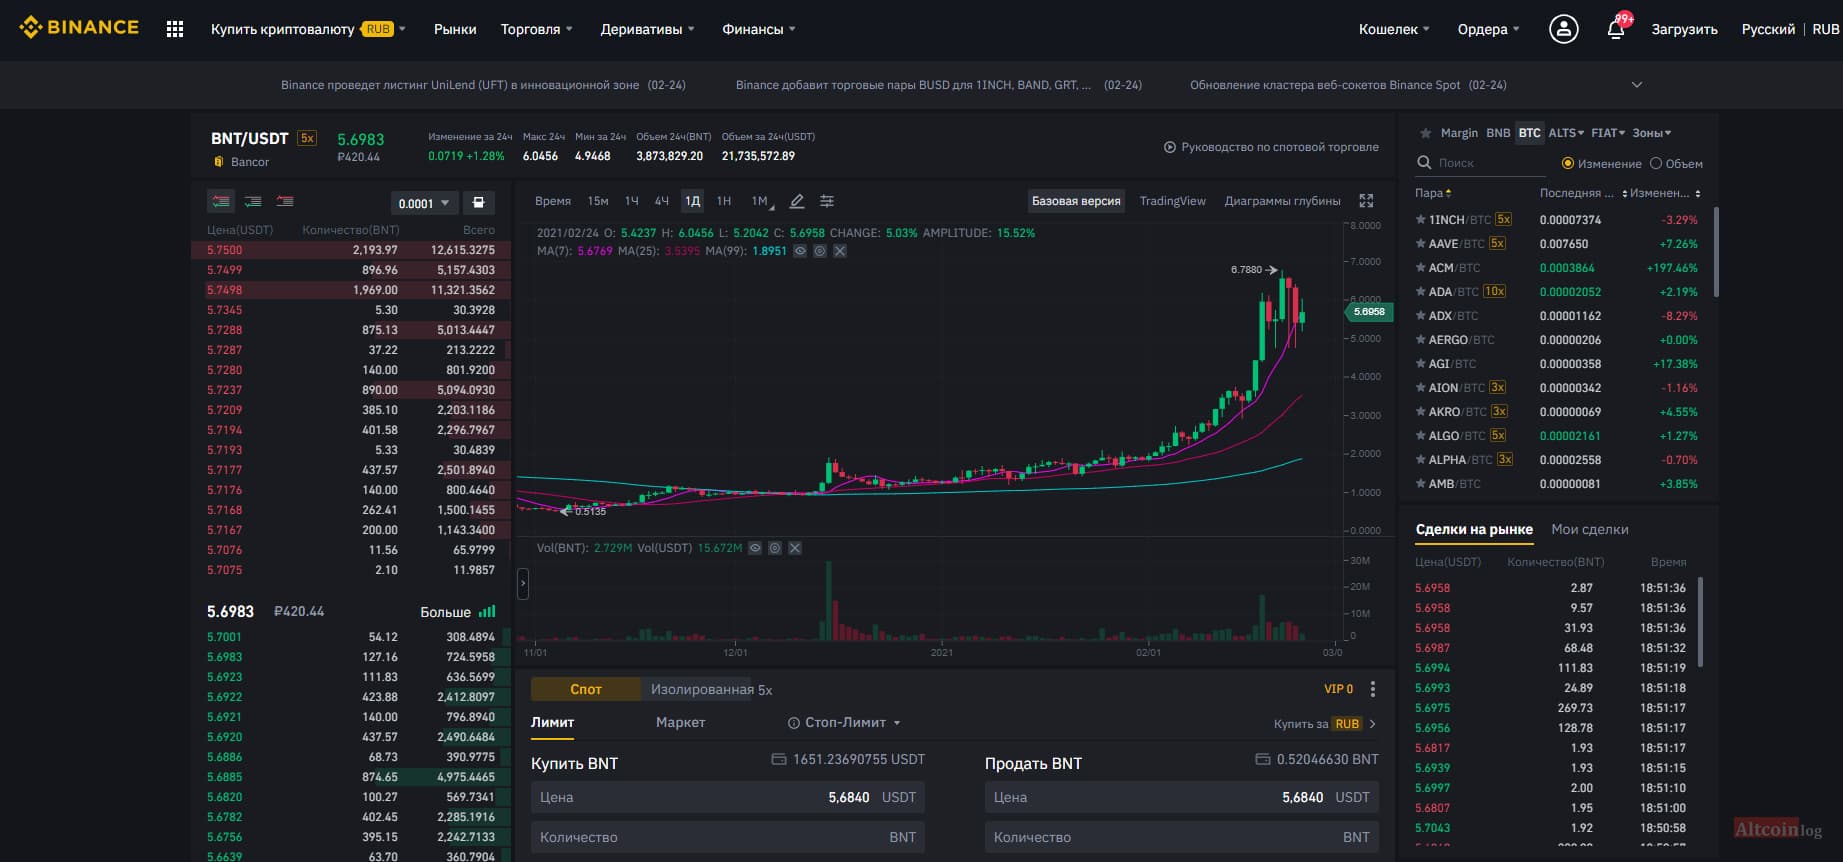Show both bids and asks order book view
Viewport: 1843px width, 862px height.
coord(221,201)
